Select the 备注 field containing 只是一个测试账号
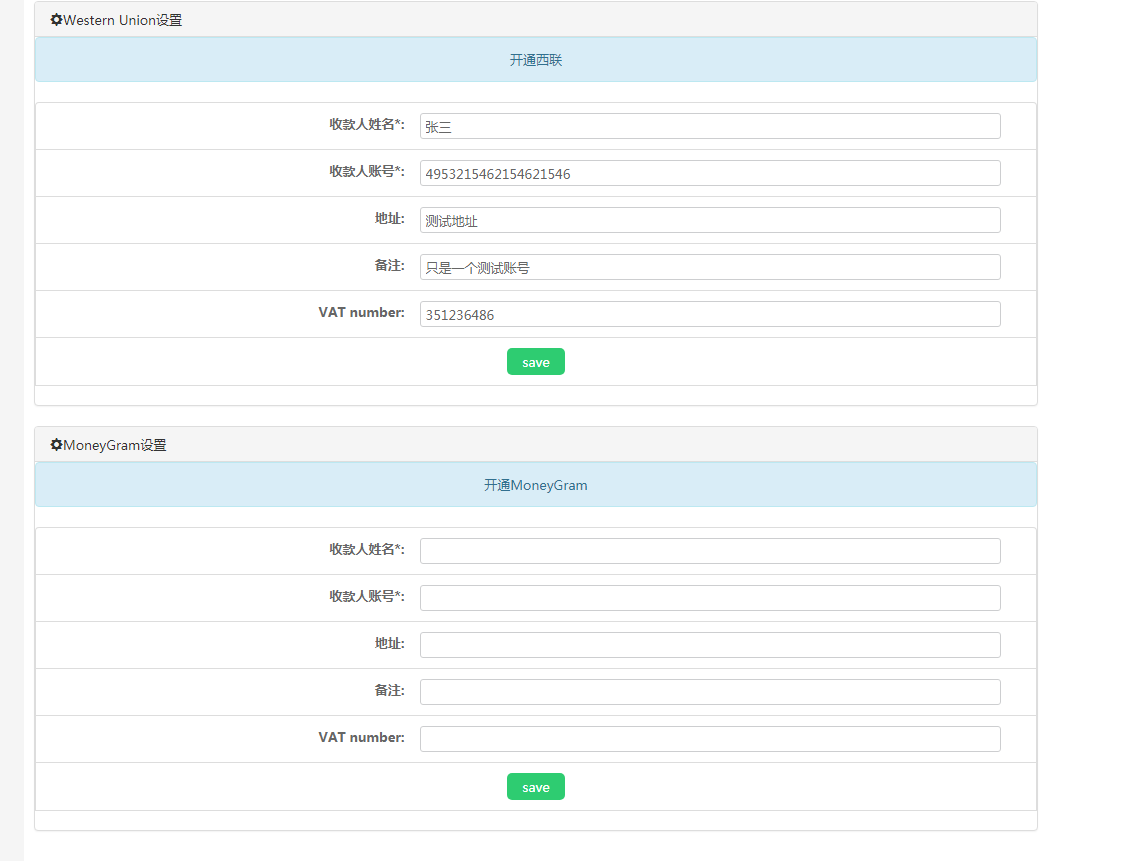This screenshot has height=861, width=1142. [709, 266]
